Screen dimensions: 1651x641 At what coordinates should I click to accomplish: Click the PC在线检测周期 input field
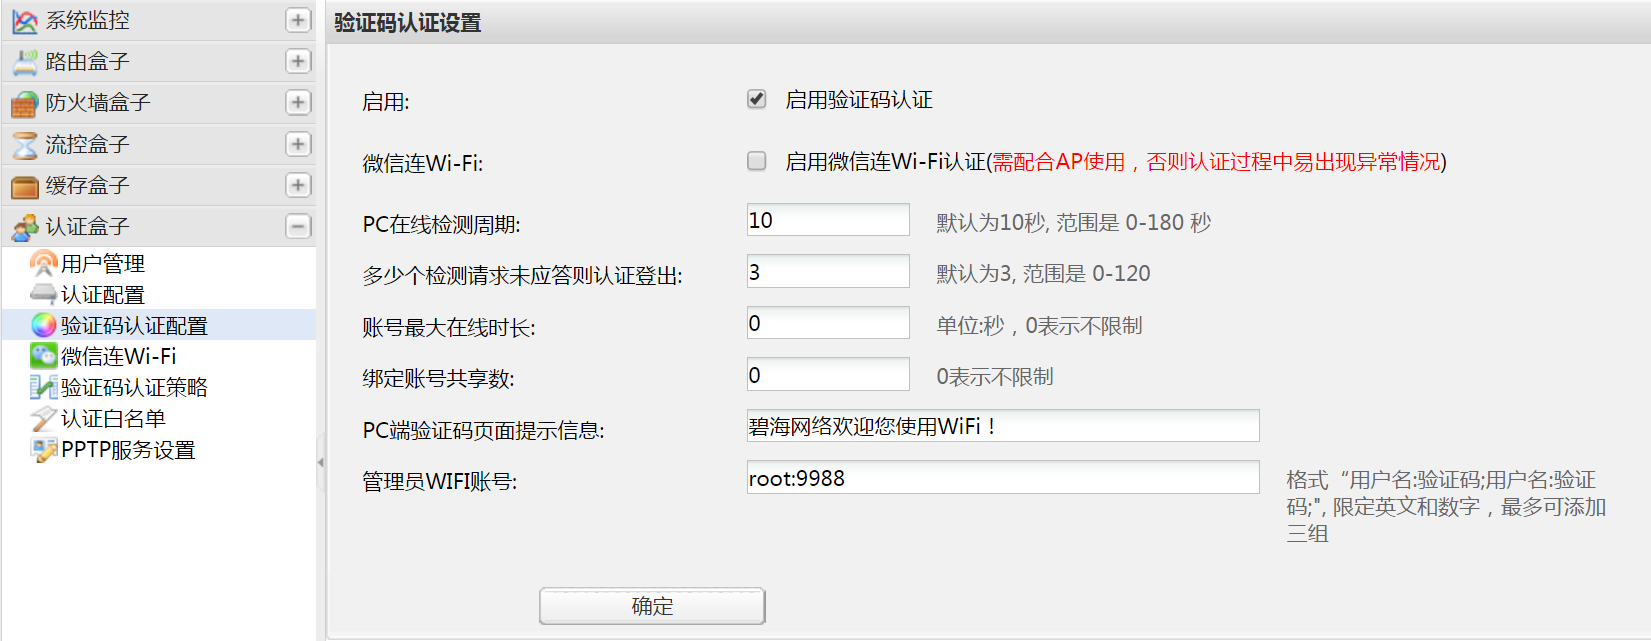(x=827, y=220)
